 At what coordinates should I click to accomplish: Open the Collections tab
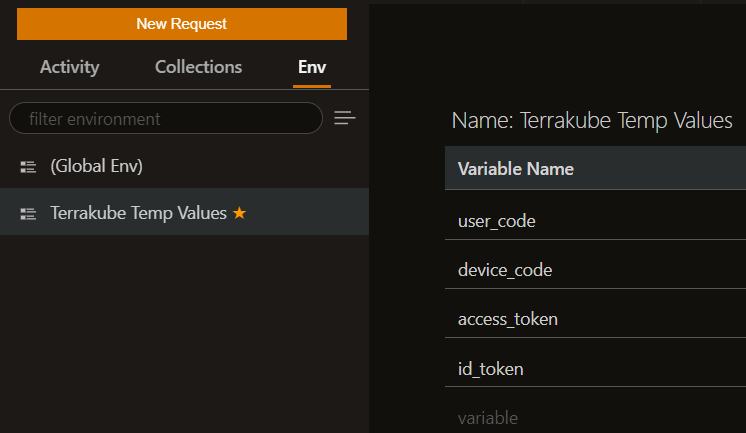(198, 67)
